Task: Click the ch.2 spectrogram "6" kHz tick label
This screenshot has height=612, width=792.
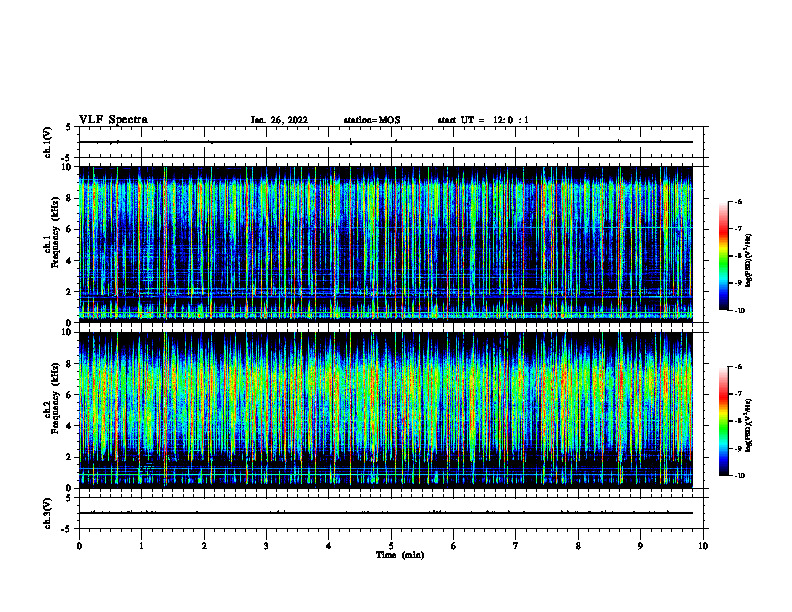Action: 69,395
